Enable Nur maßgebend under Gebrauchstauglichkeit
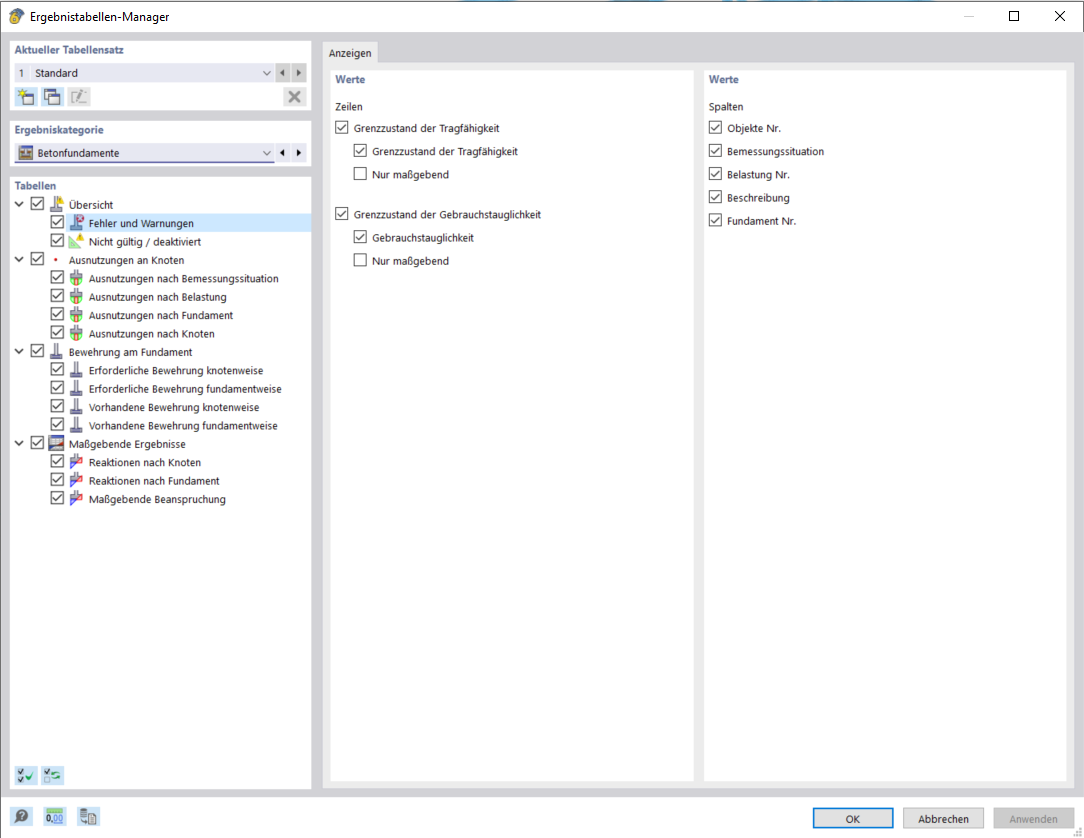The width and height of the screenshot is (1084, 838). [360, 261]
